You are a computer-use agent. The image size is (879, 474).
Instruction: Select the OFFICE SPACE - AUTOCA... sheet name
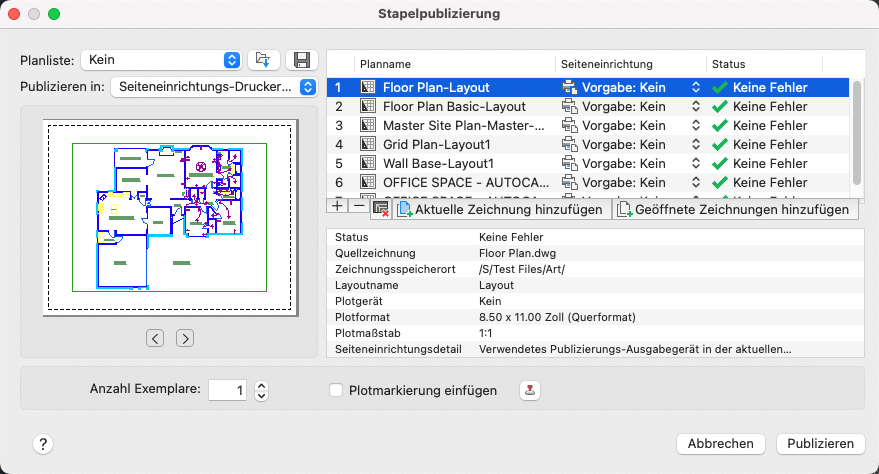point(466,183)
